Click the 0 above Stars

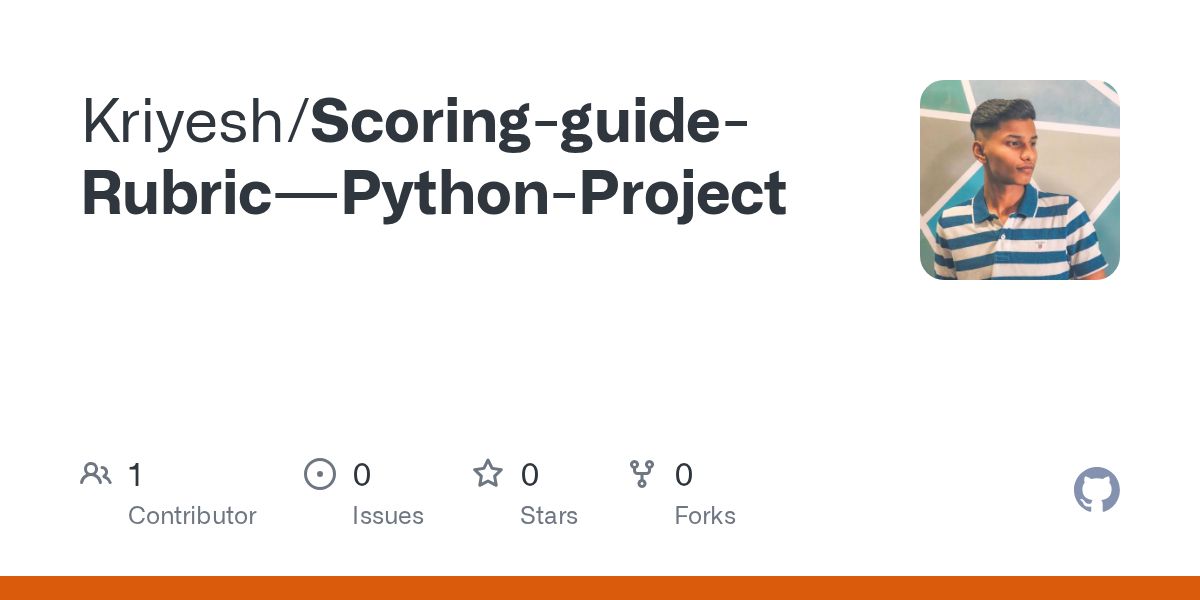click(x=530, y=474)
